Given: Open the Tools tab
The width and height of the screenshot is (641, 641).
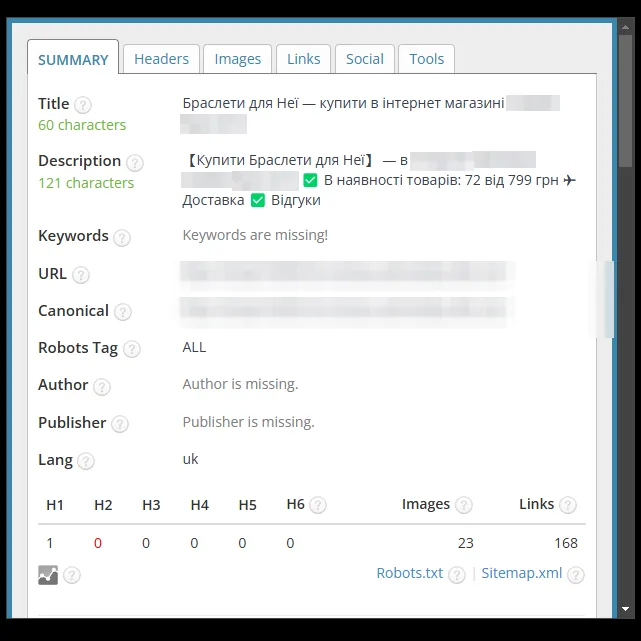Looking at the screenshot, I should [x=426, y=59].
